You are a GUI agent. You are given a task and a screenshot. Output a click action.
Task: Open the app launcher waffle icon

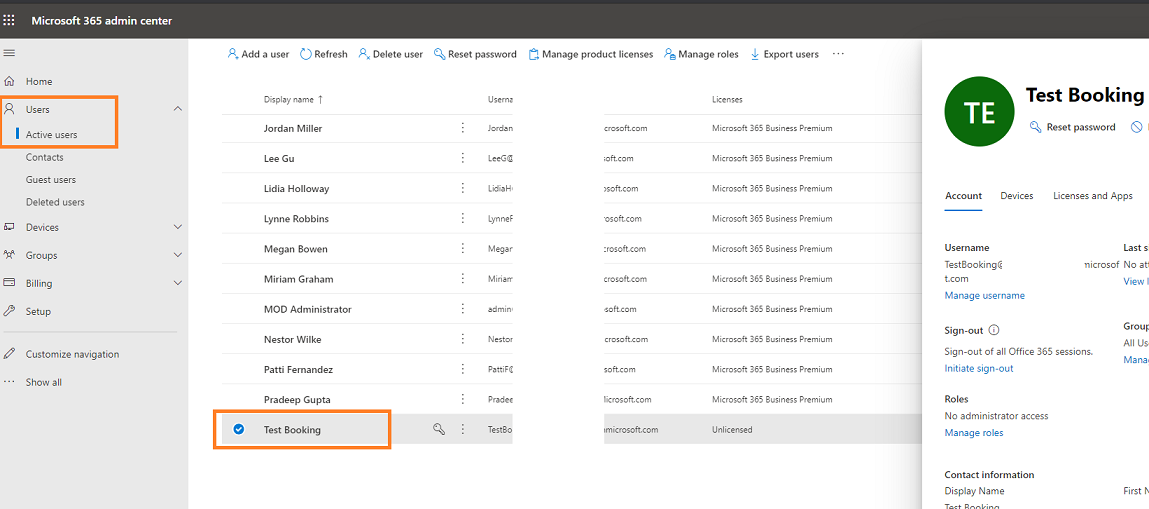(x=9, y=21)
